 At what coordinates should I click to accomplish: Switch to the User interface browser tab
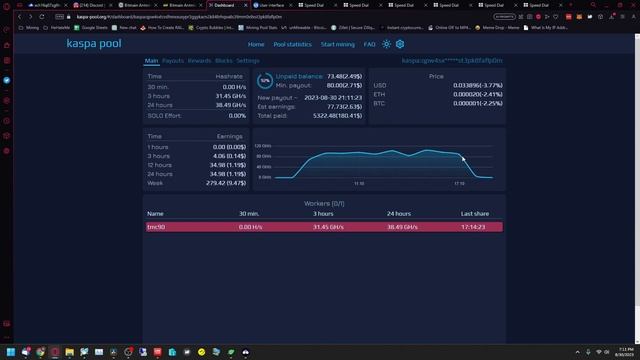pos(272,5)
